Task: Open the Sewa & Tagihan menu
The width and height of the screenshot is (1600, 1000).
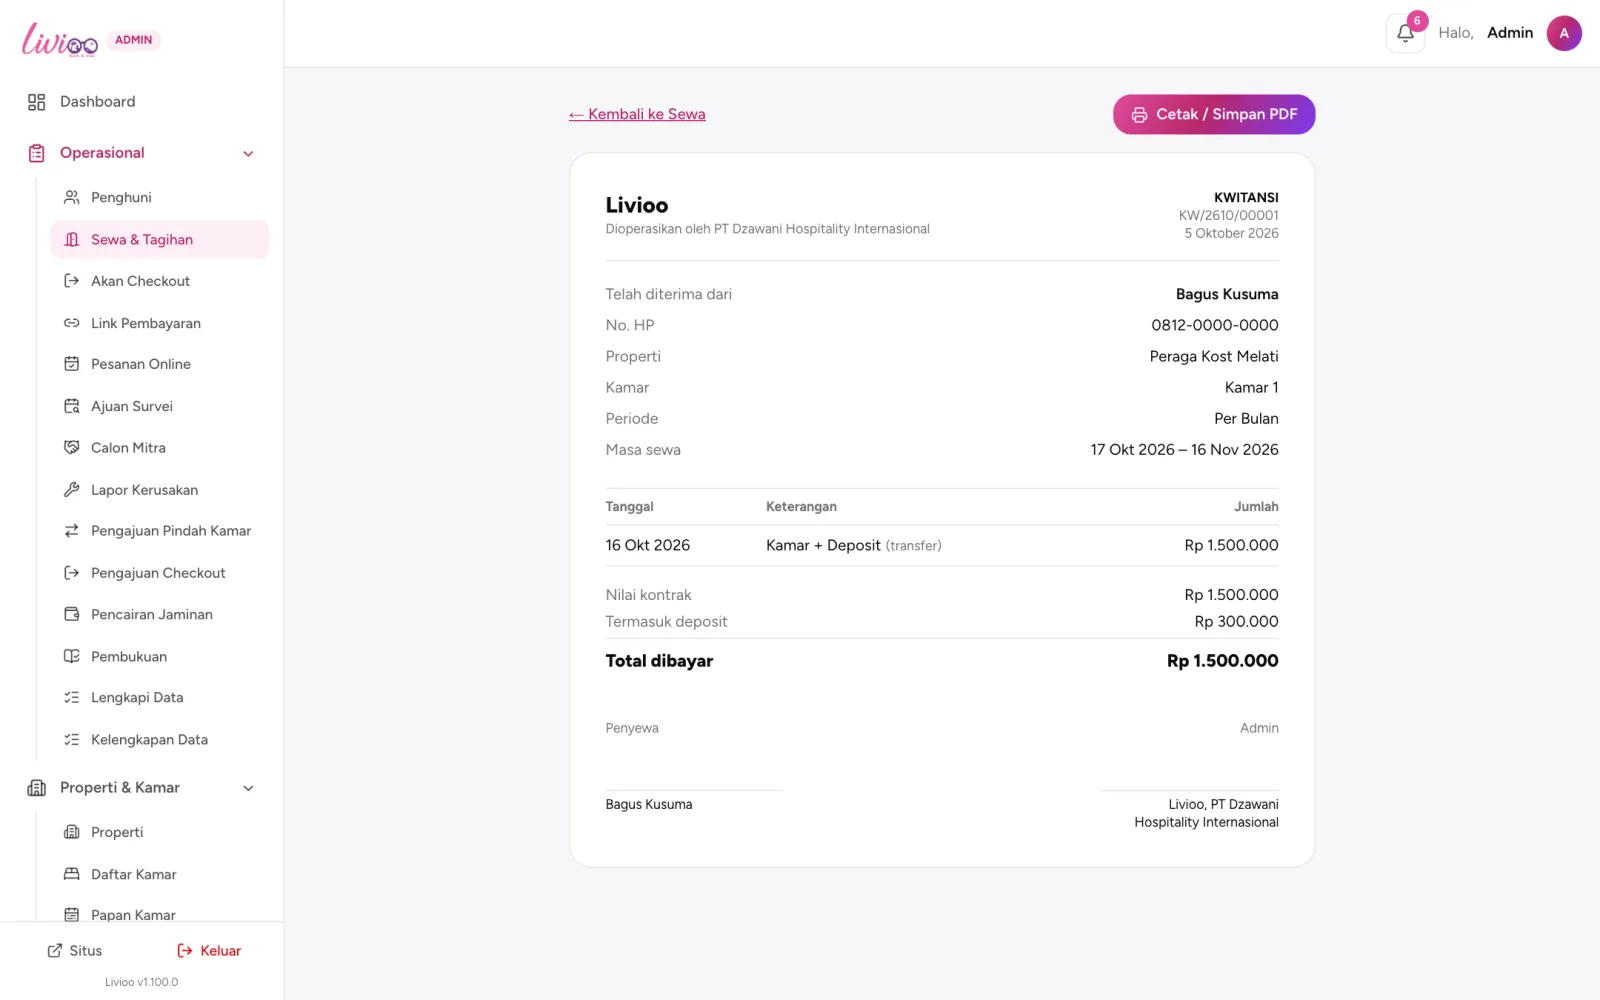Action: pyautogui.click(x=160, y=240)
